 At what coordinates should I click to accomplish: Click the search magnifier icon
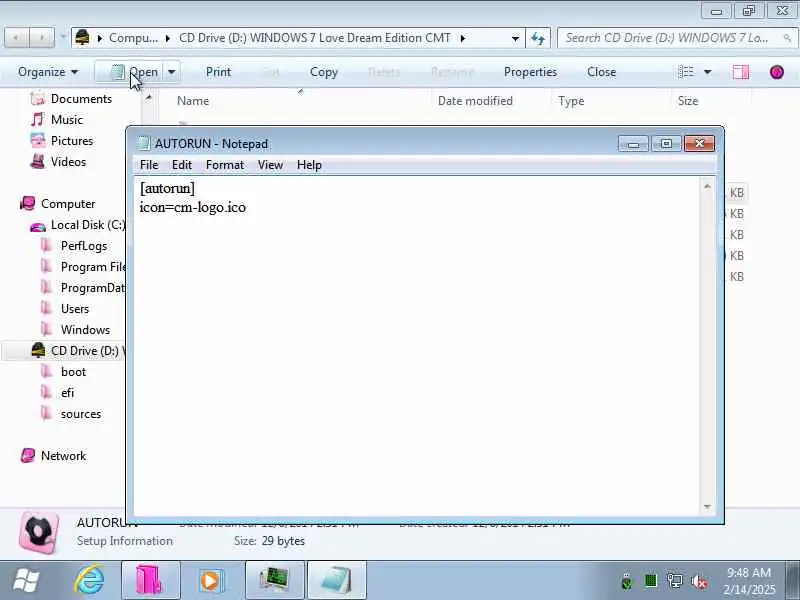(787, 38)
